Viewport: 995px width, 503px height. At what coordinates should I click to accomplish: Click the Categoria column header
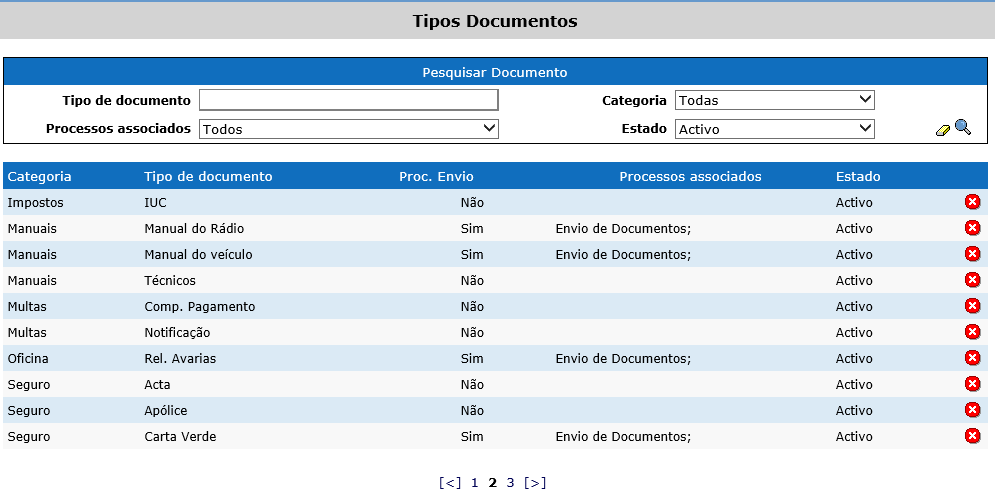[x=39, y=176]
